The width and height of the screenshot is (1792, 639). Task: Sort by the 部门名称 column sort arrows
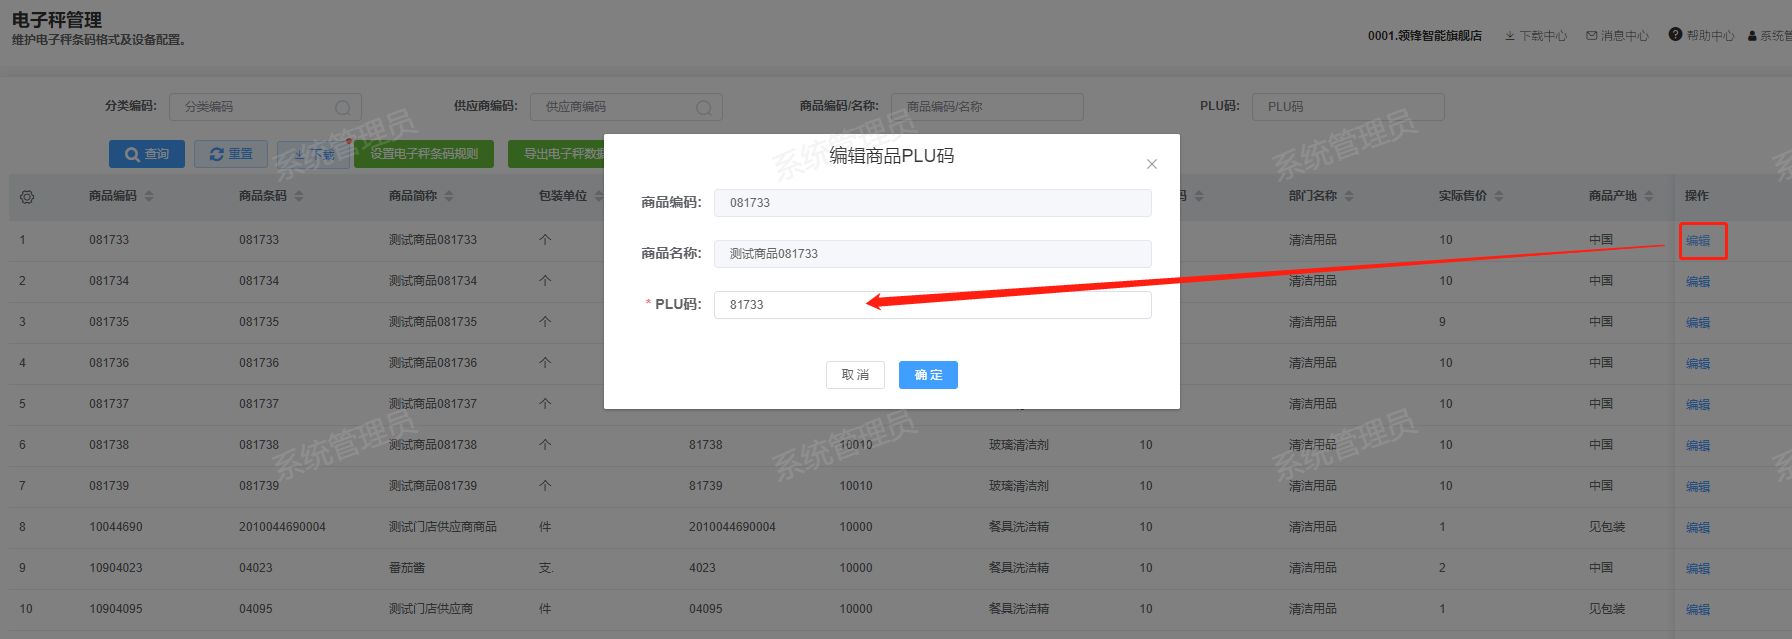coord(1349,196)
